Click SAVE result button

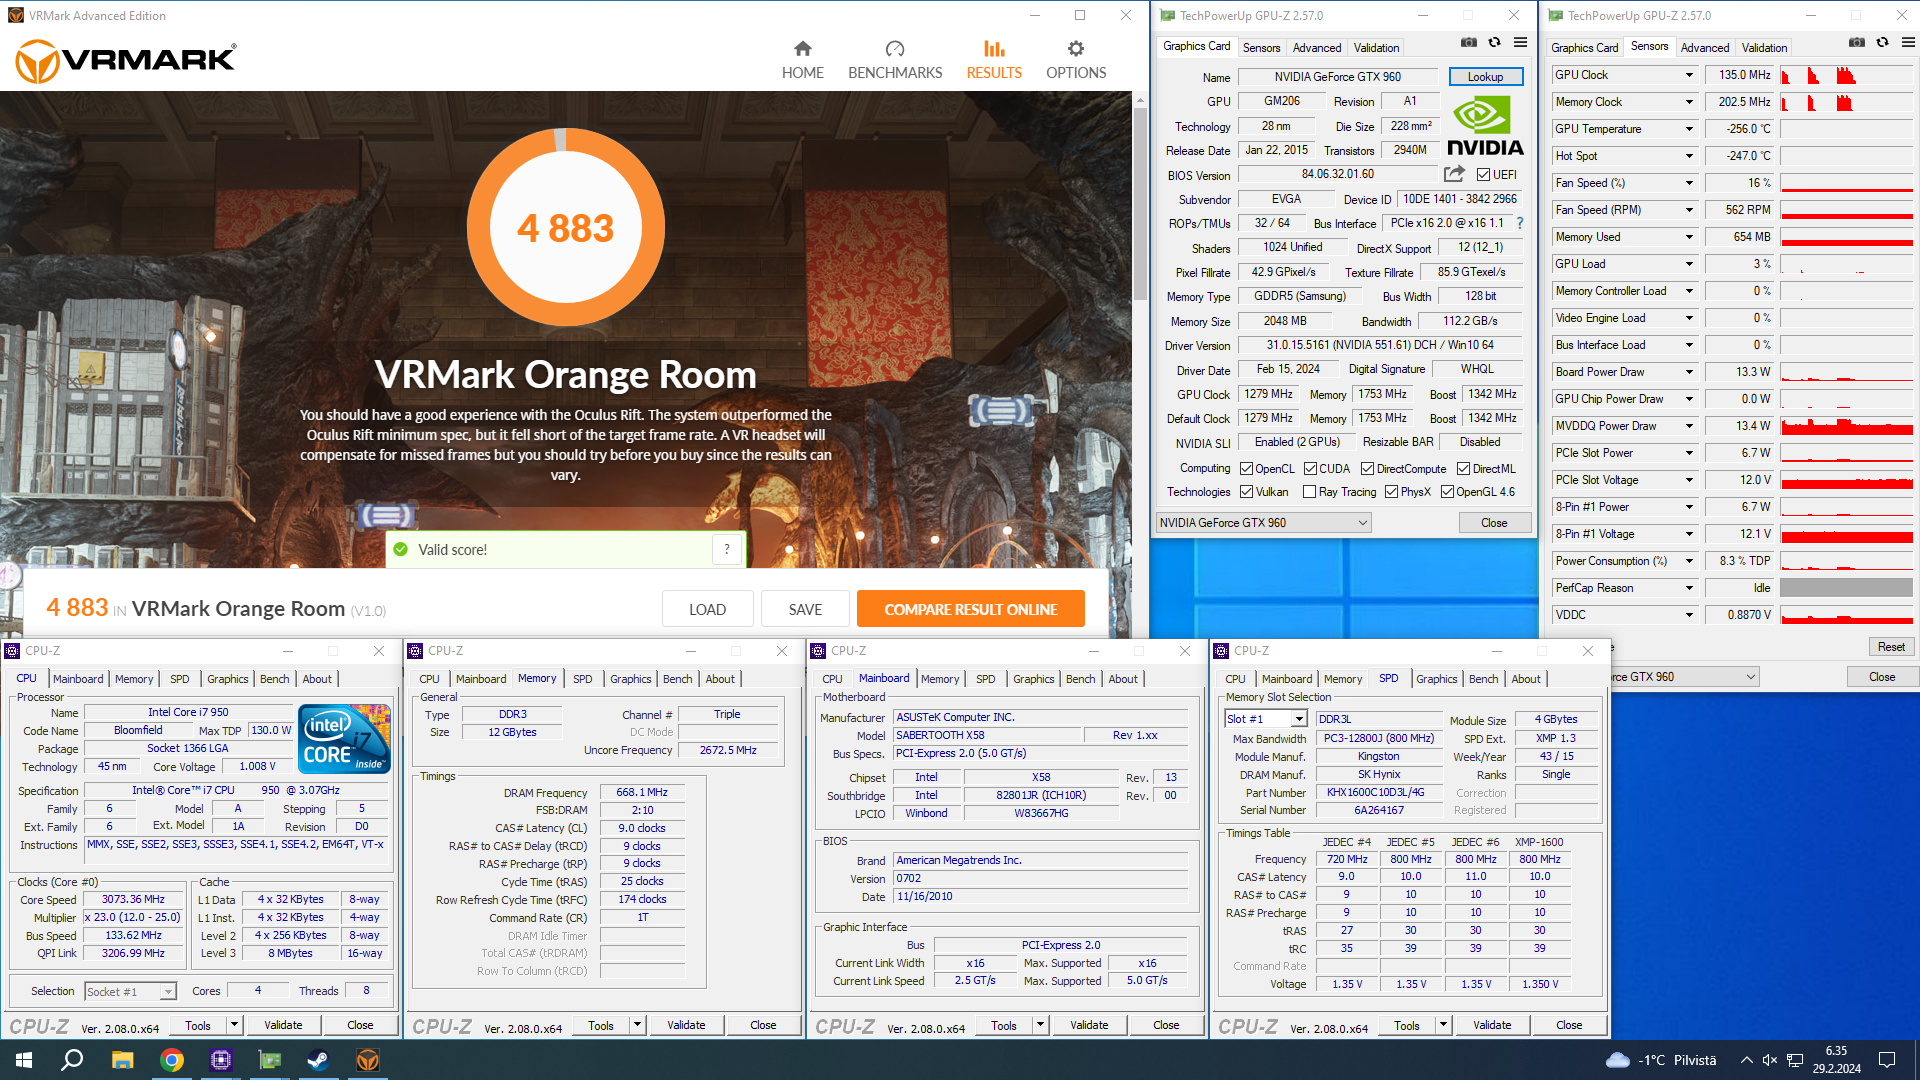(805, 609)
